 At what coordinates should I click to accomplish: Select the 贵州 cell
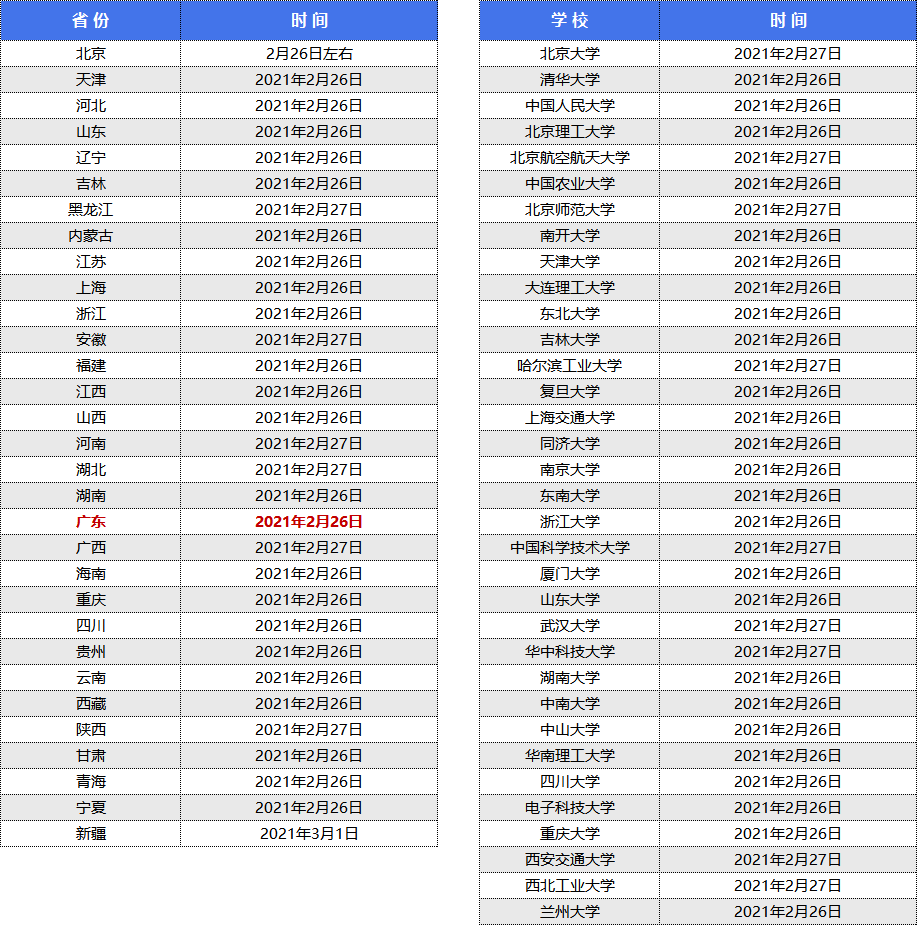coord(90,651)
